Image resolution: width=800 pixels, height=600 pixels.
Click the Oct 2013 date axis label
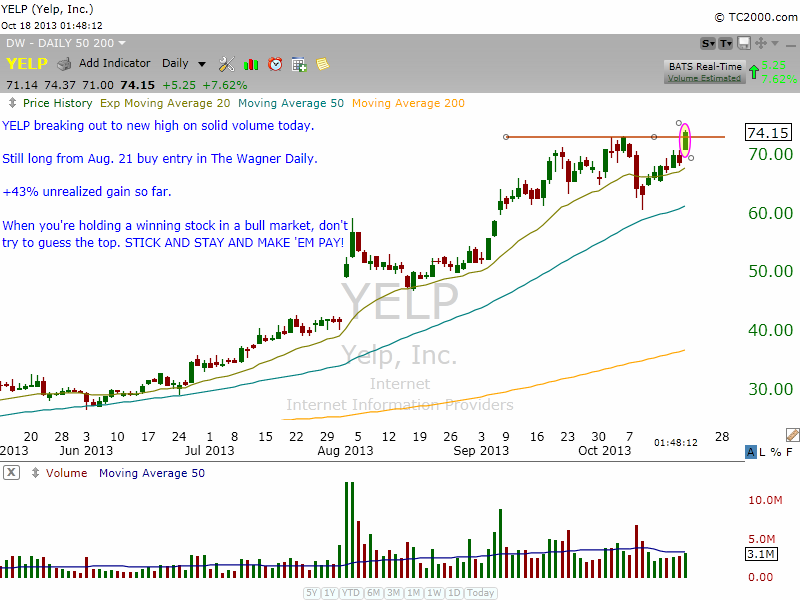pyautogui.click(x=605, y=451)
